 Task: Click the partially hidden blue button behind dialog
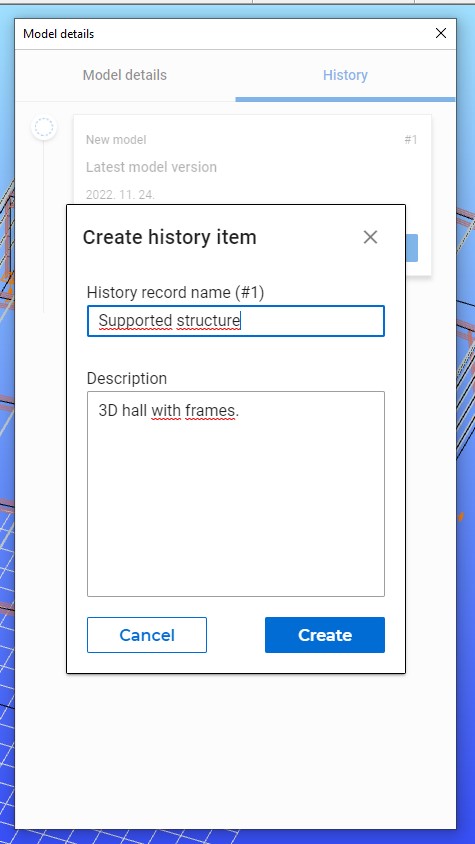click(x=411, y=248)
